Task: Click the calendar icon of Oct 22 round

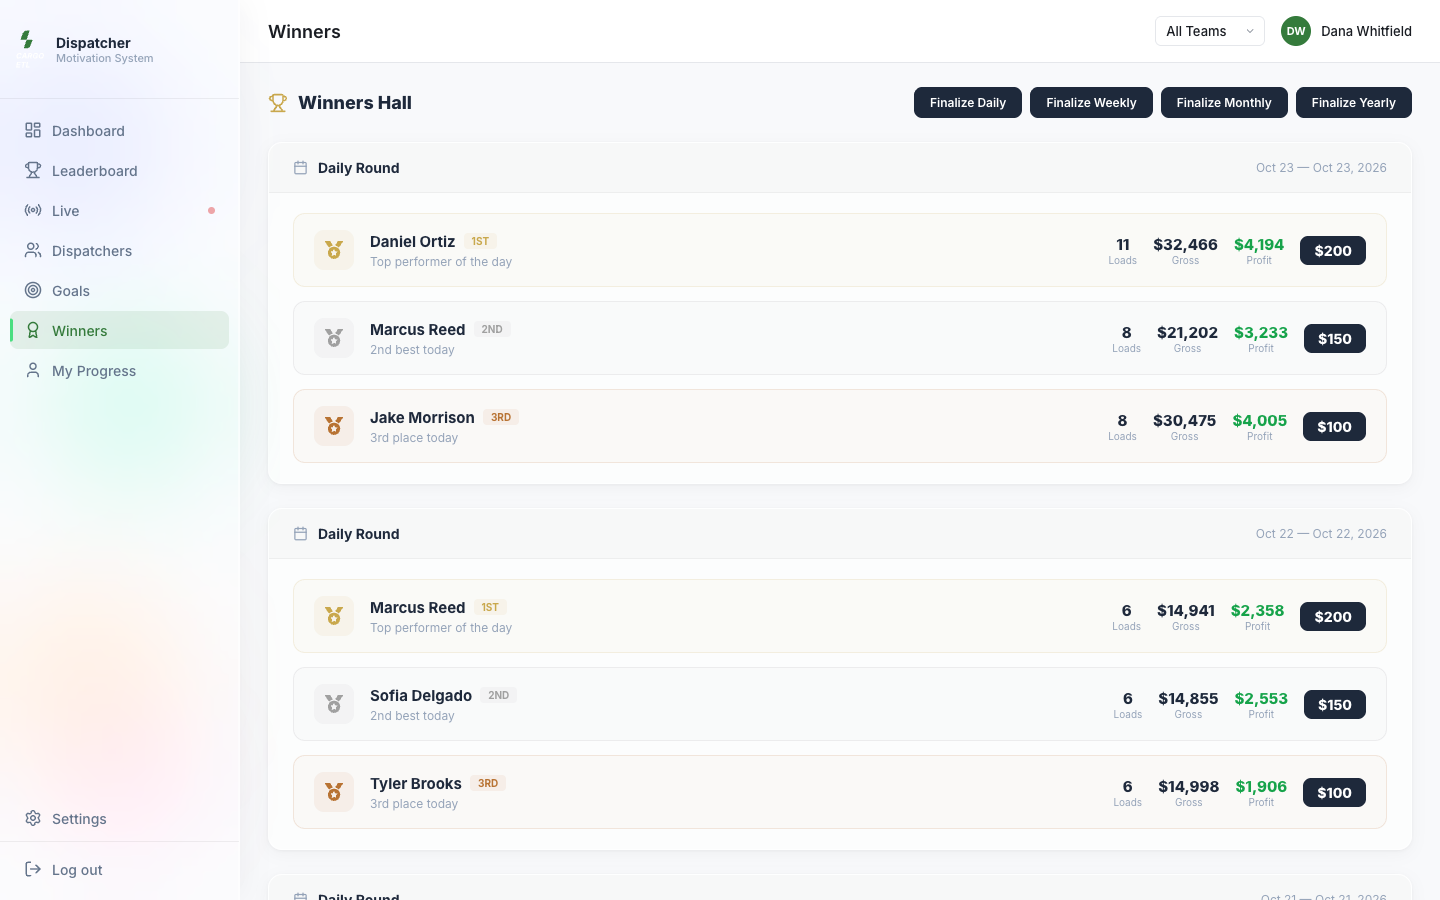Action: click(x=300, y=534)
